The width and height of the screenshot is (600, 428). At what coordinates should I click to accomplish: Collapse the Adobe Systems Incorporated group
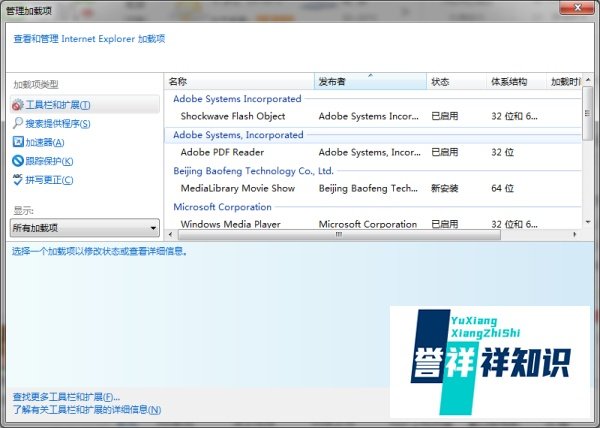[x=237, y=99]
